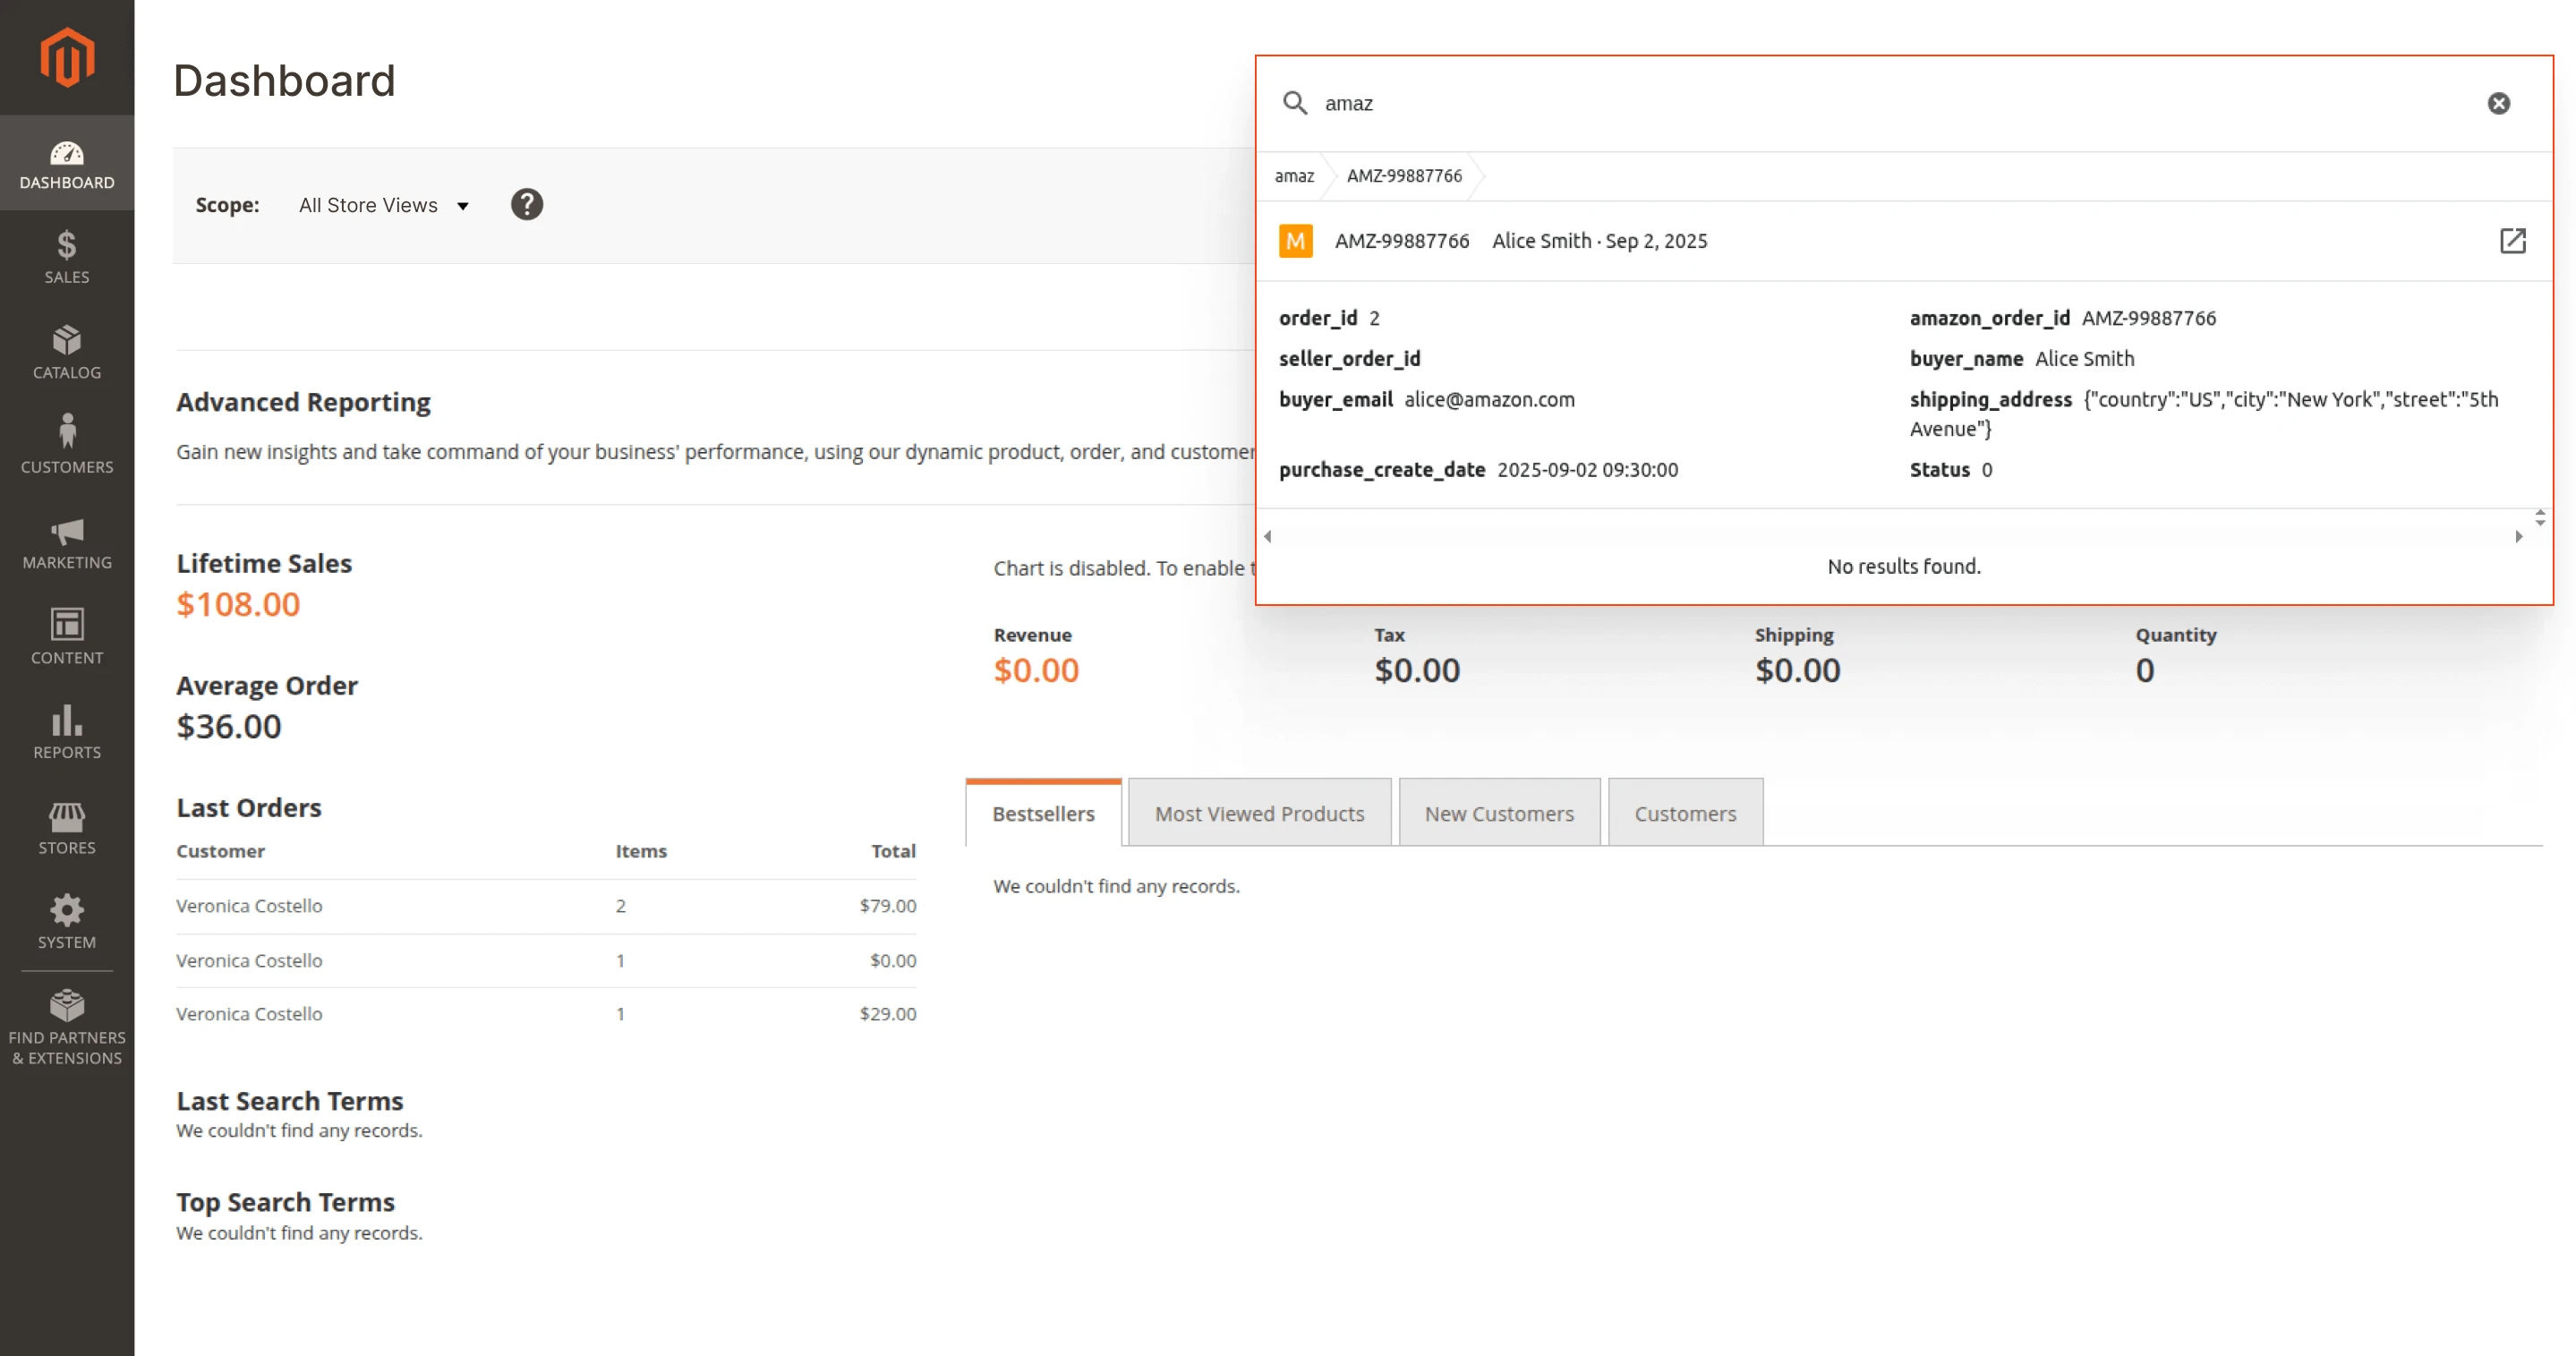Select the Catalog sidebar icon
The height and width of the screenshot is (1356, 2576).
66,352
